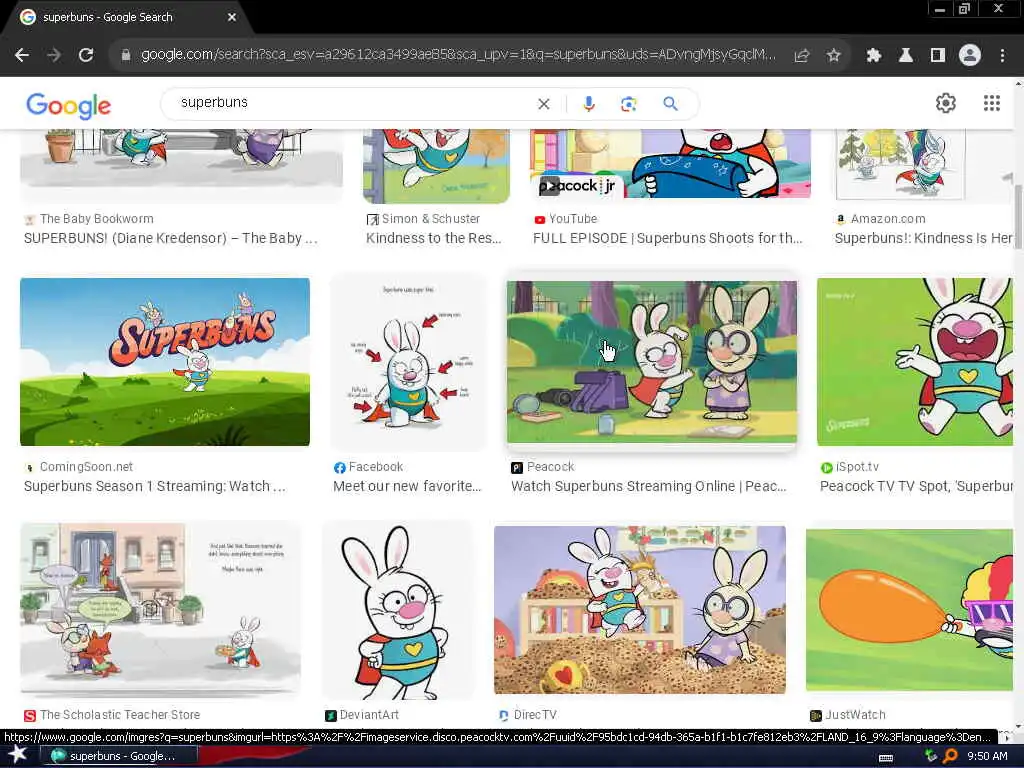1024x768 pixels.
Task: Click The Scholastic Teacher Store label
Action: [120, 715]
